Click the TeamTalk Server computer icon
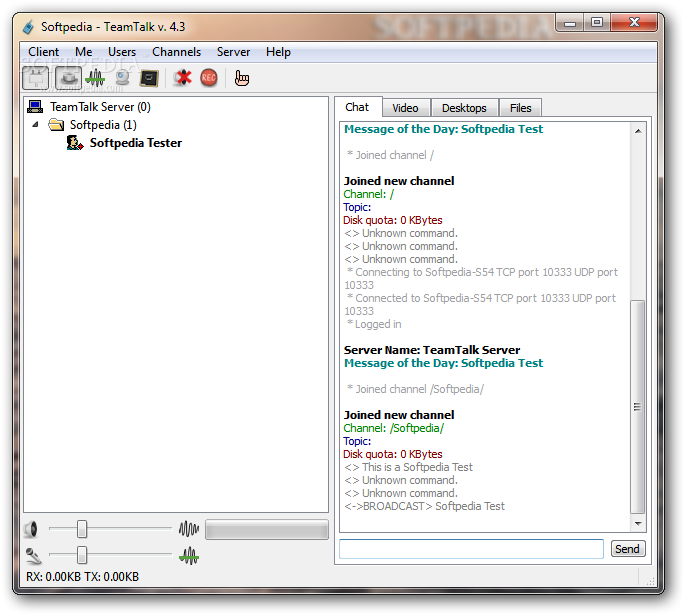Image resolution: width=685 pixels, height=615 pixels. coord(35,107)
